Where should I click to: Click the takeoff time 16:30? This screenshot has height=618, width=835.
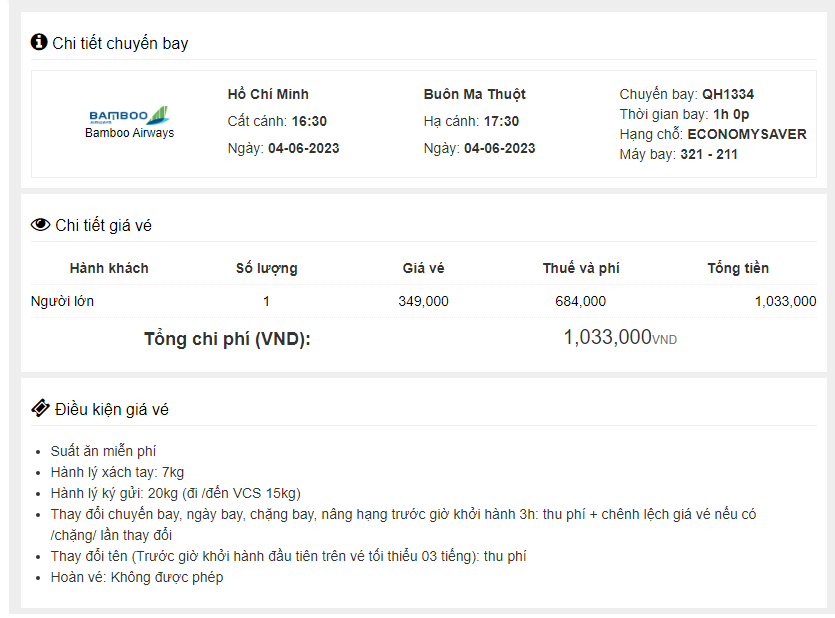coord(309,122)
